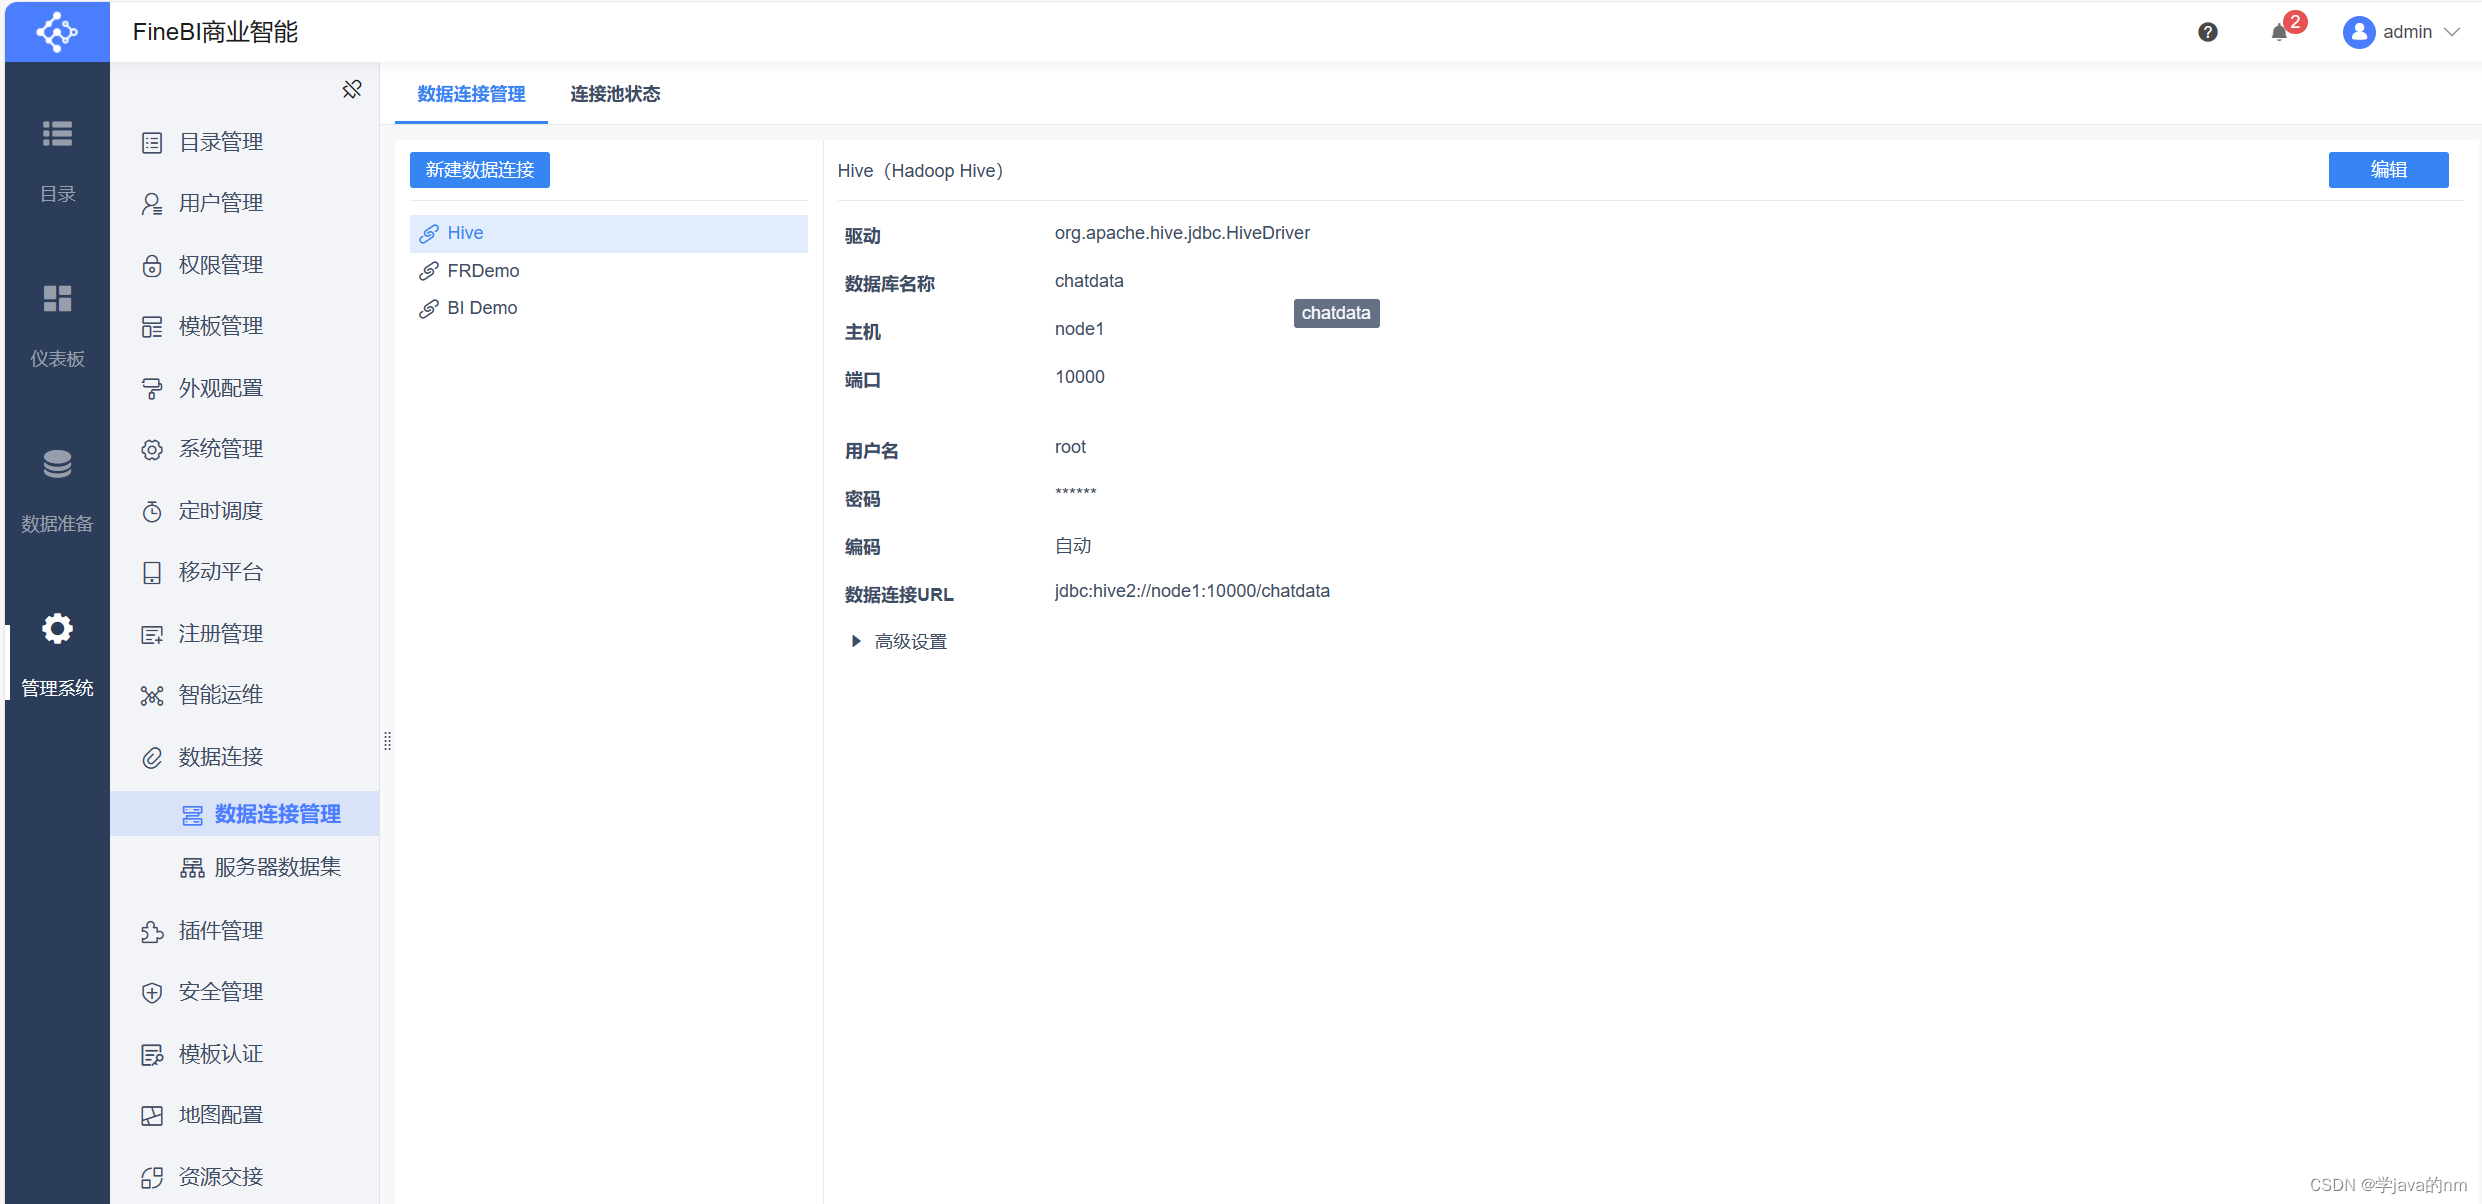
Task: Select the FRDemo connection entry
Action: point(609,271)
